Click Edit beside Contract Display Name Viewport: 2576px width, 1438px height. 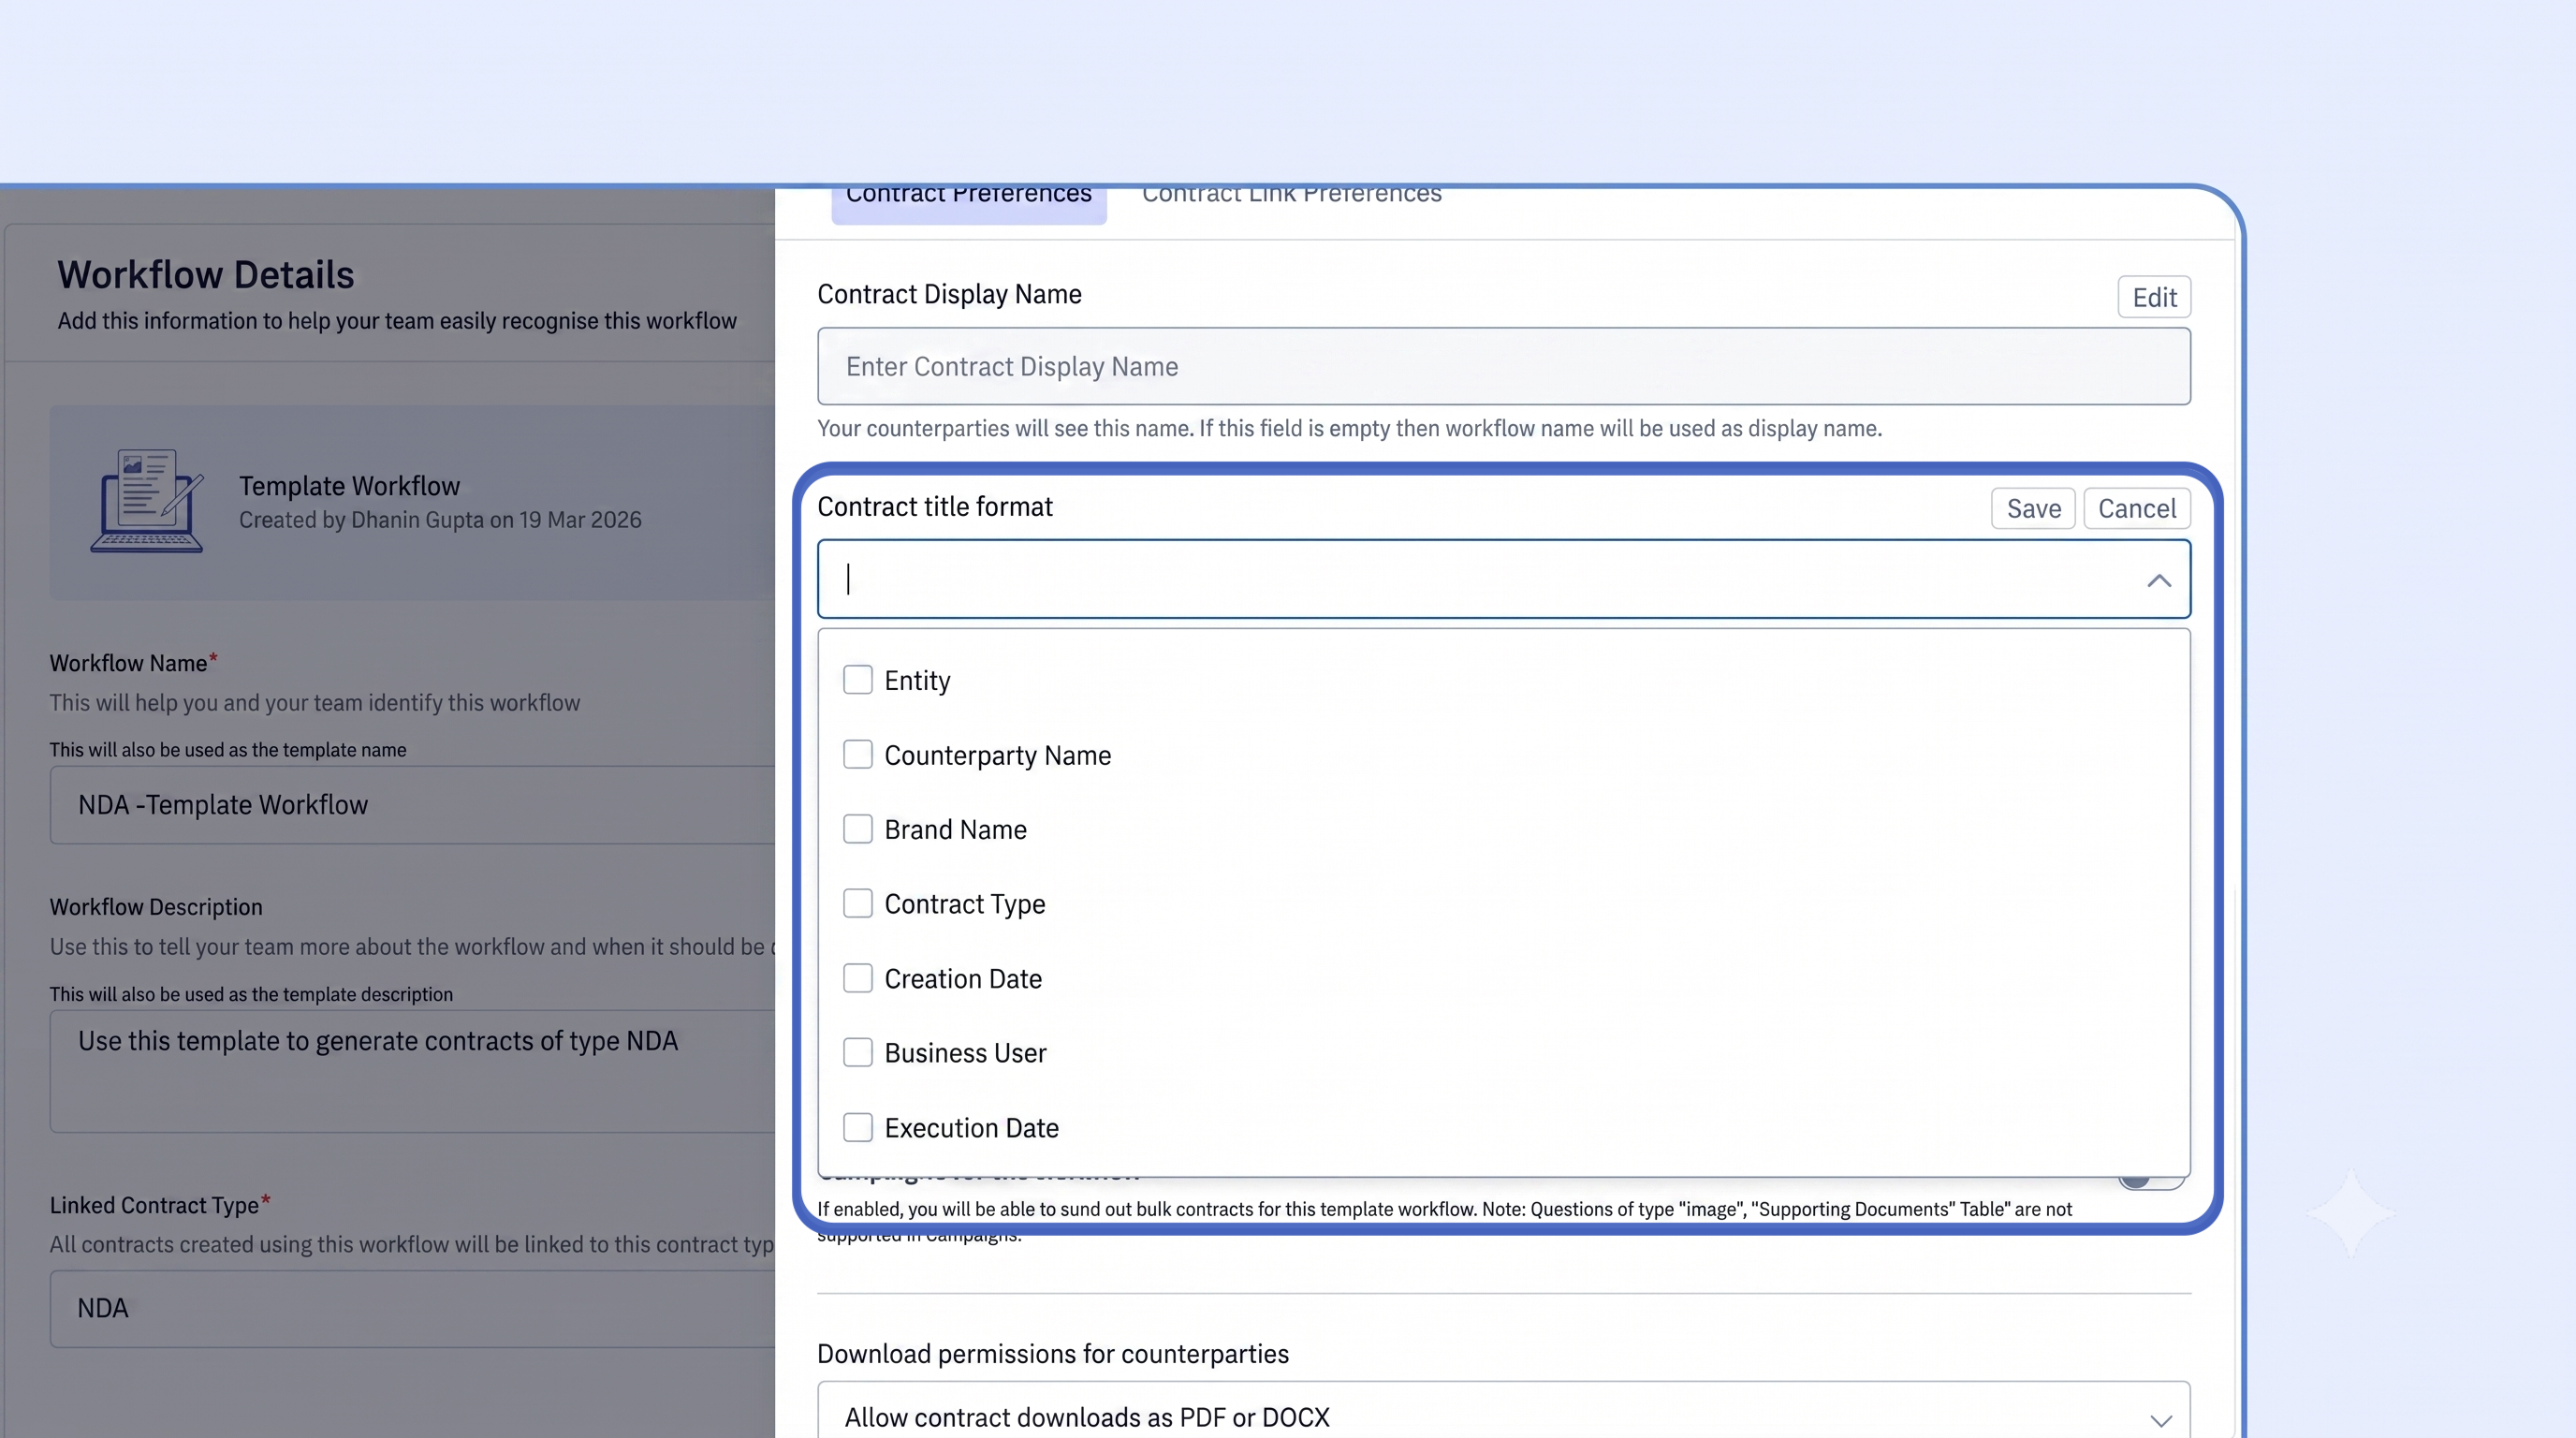point(2154,297)
